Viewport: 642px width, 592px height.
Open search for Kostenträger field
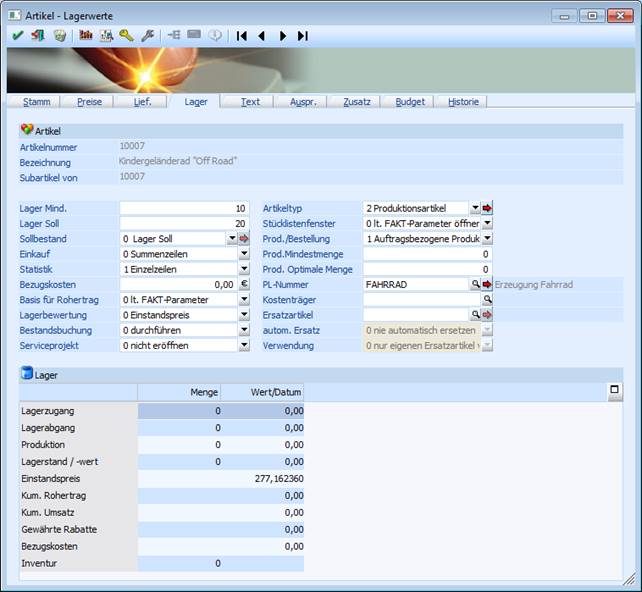pos(488,300)
